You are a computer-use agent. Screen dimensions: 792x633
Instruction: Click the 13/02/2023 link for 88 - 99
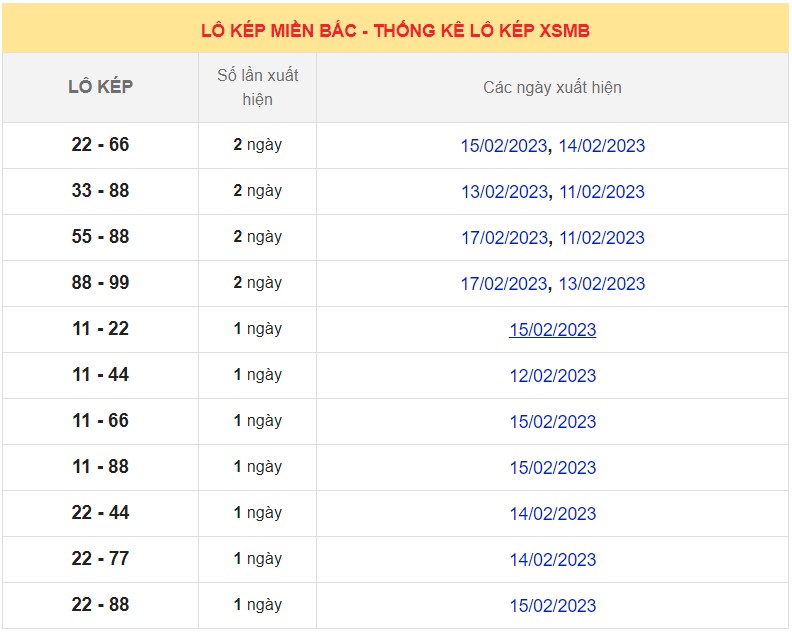(x=601, y=284)
